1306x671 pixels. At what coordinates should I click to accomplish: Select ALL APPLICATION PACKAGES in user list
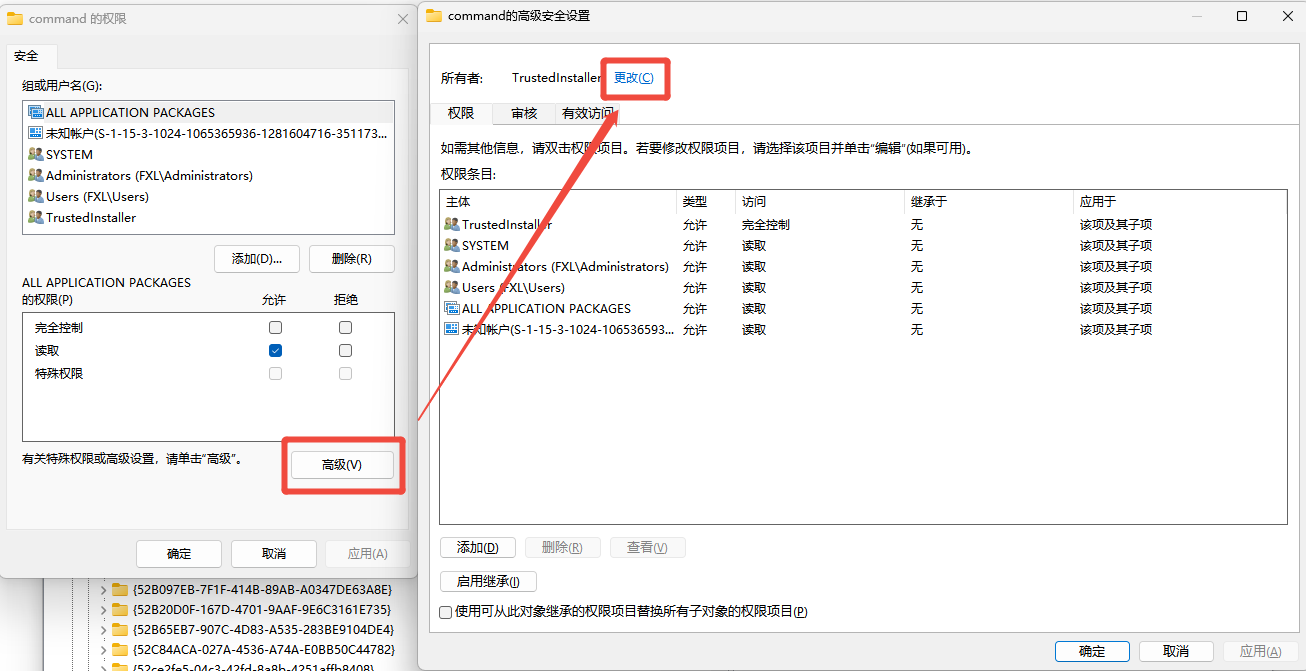pos(208,112)
